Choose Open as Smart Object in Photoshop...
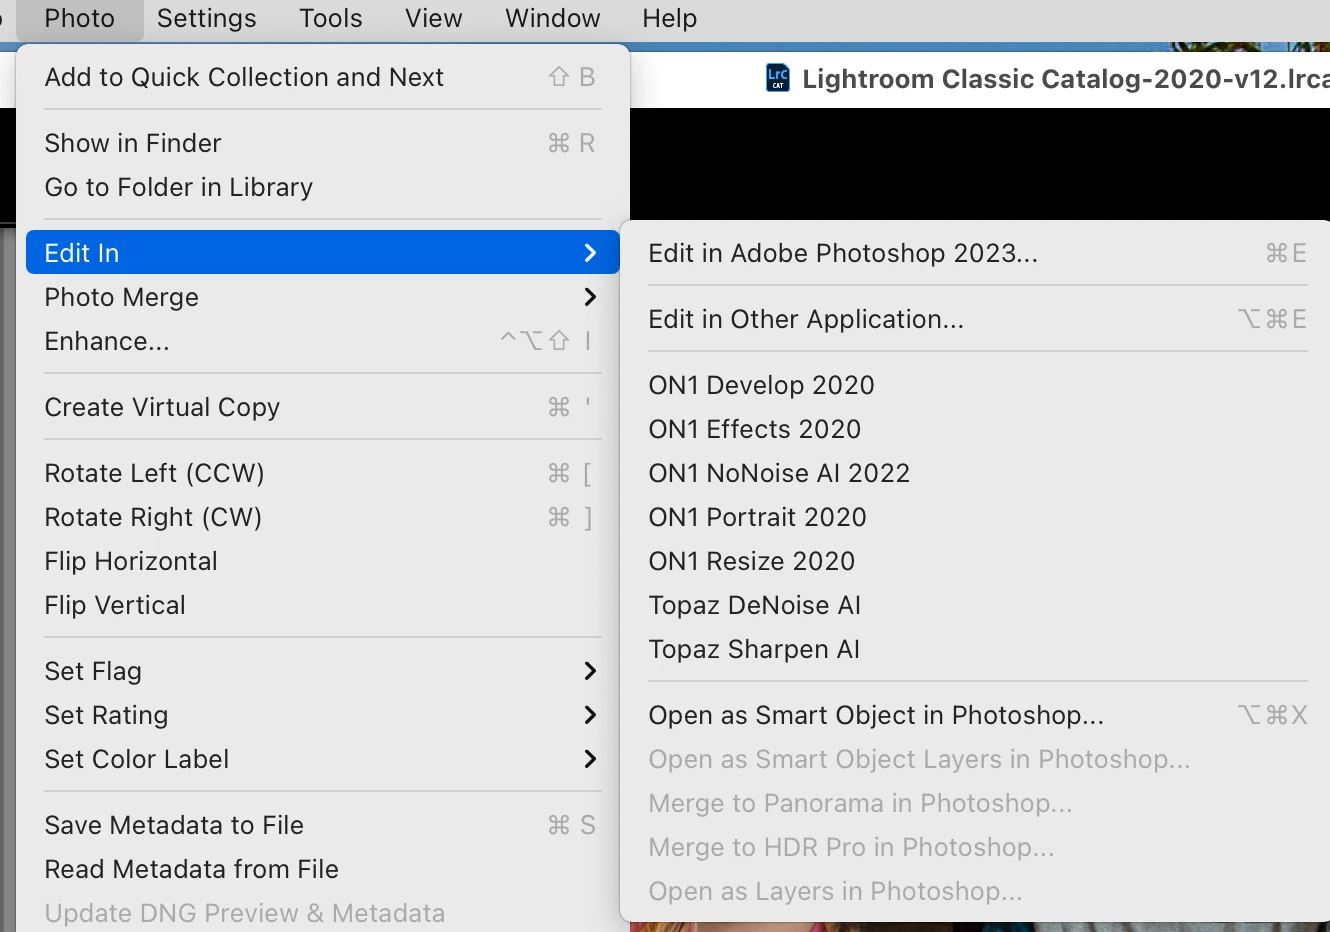Image resolution: width=1330 pixels, height=932 pixels. 977,715
